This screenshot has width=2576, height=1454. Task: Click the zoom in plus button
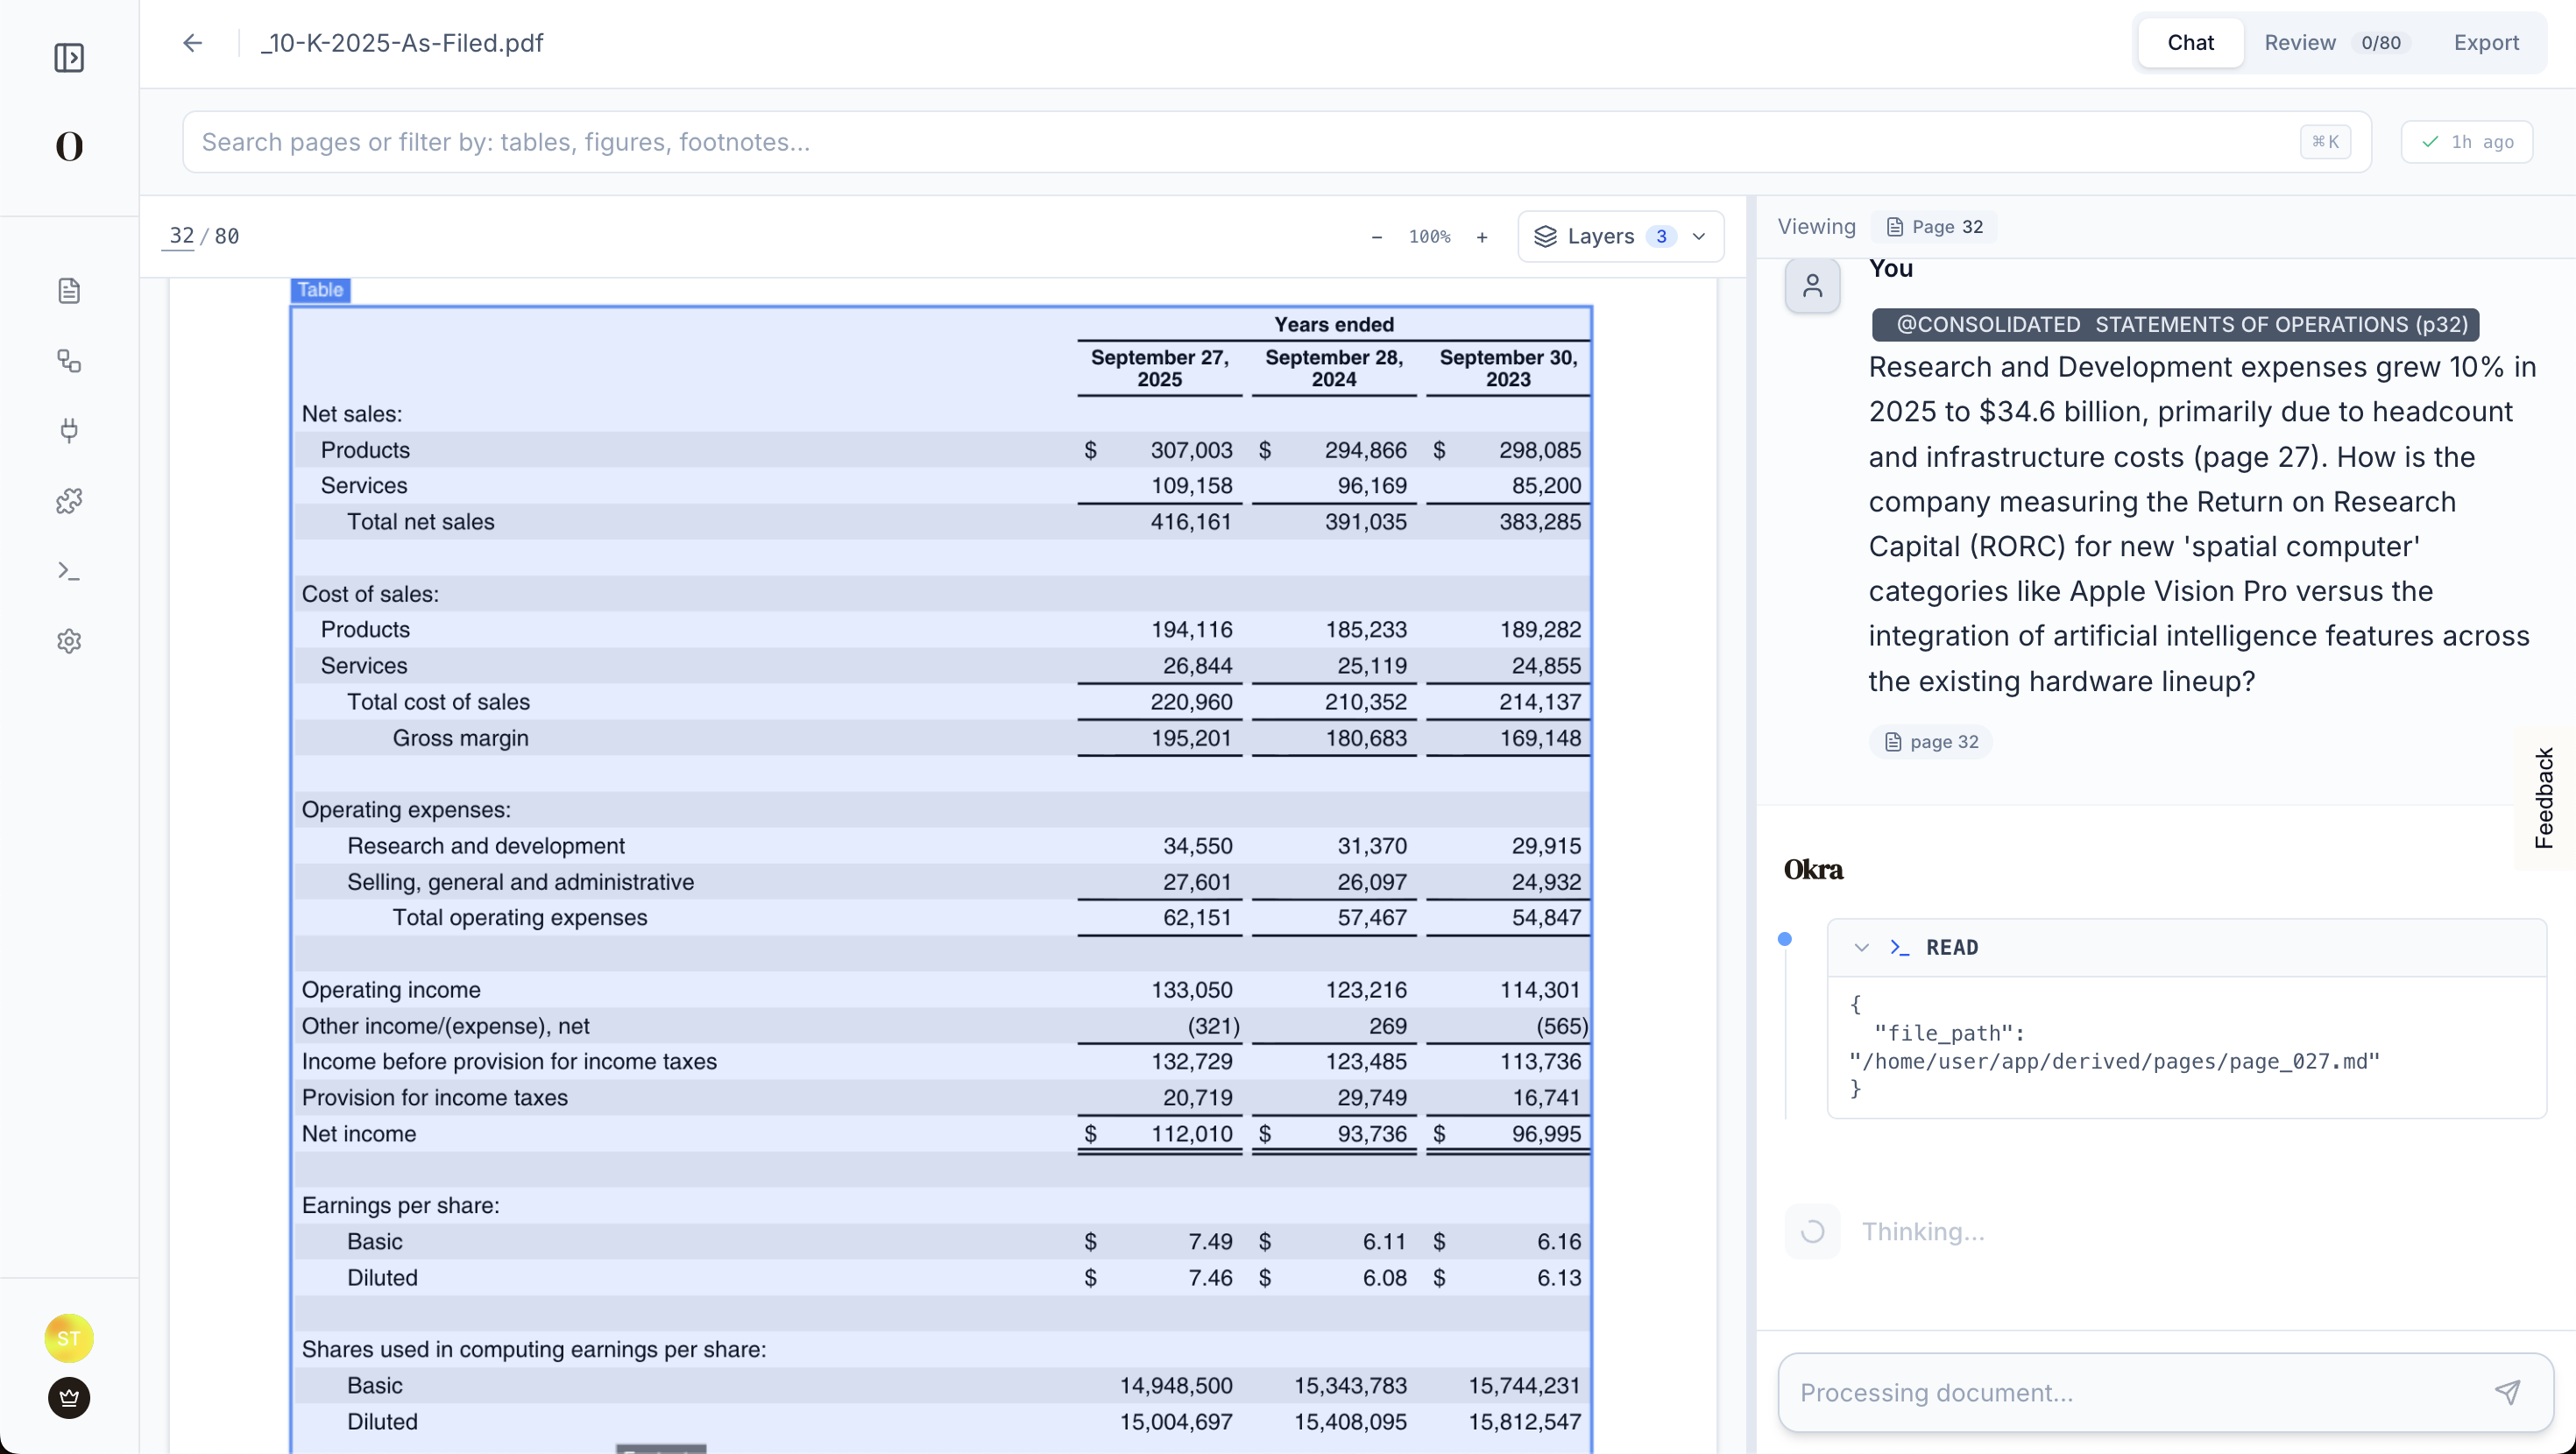(1482, 237)
